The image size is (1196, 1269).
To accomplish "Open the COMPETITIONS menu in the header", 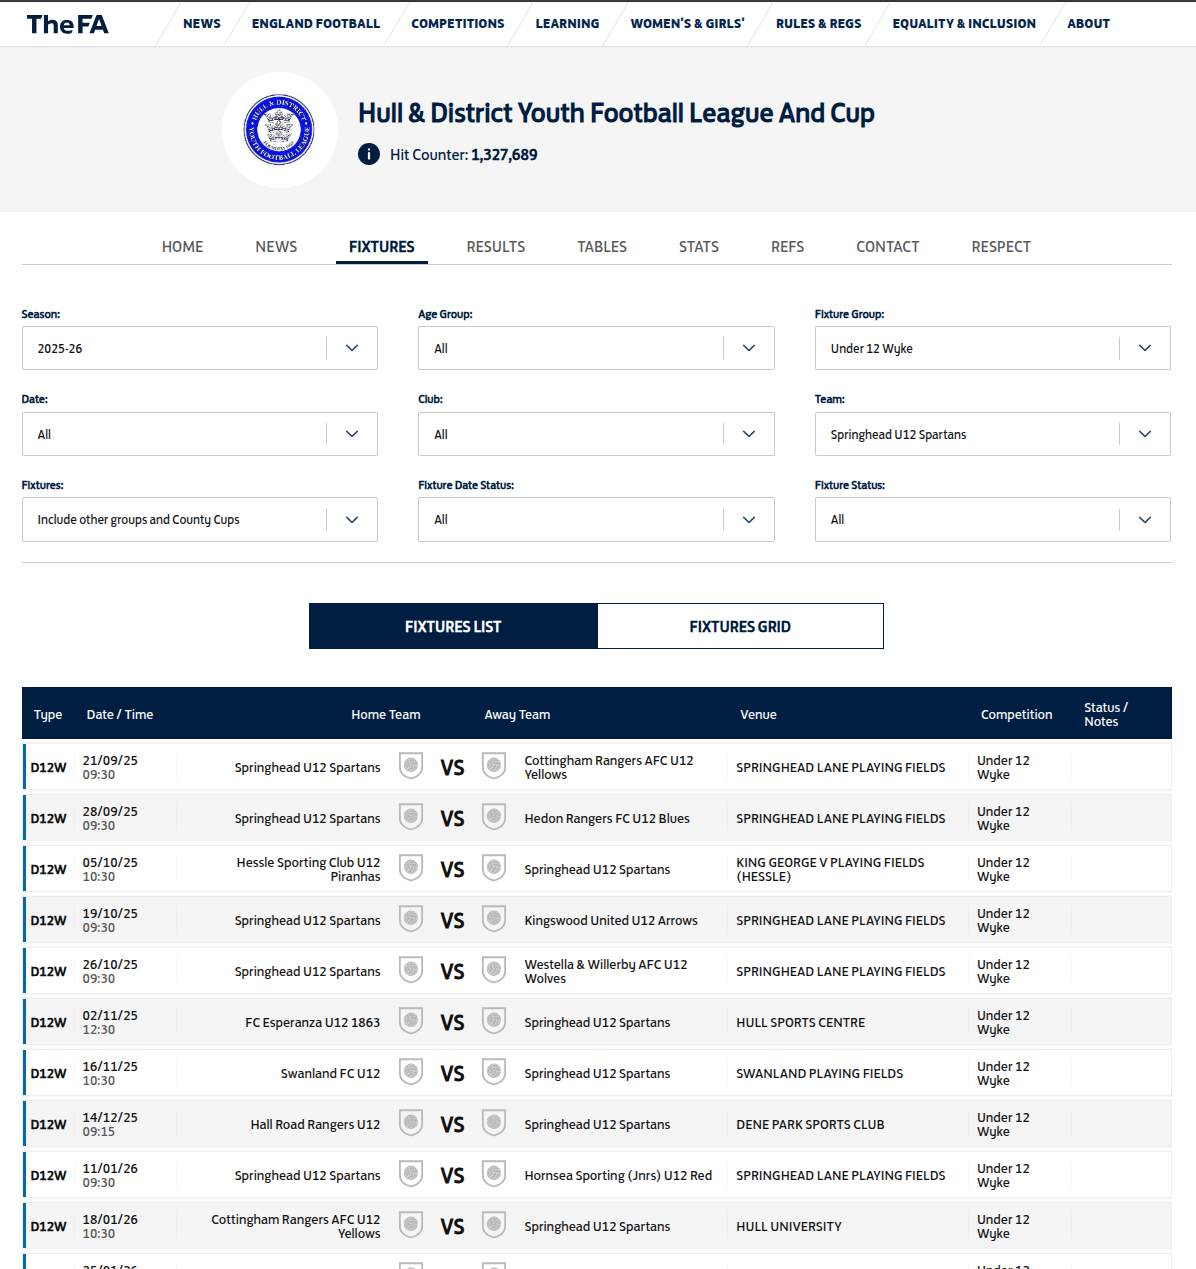I will point(457,23).
